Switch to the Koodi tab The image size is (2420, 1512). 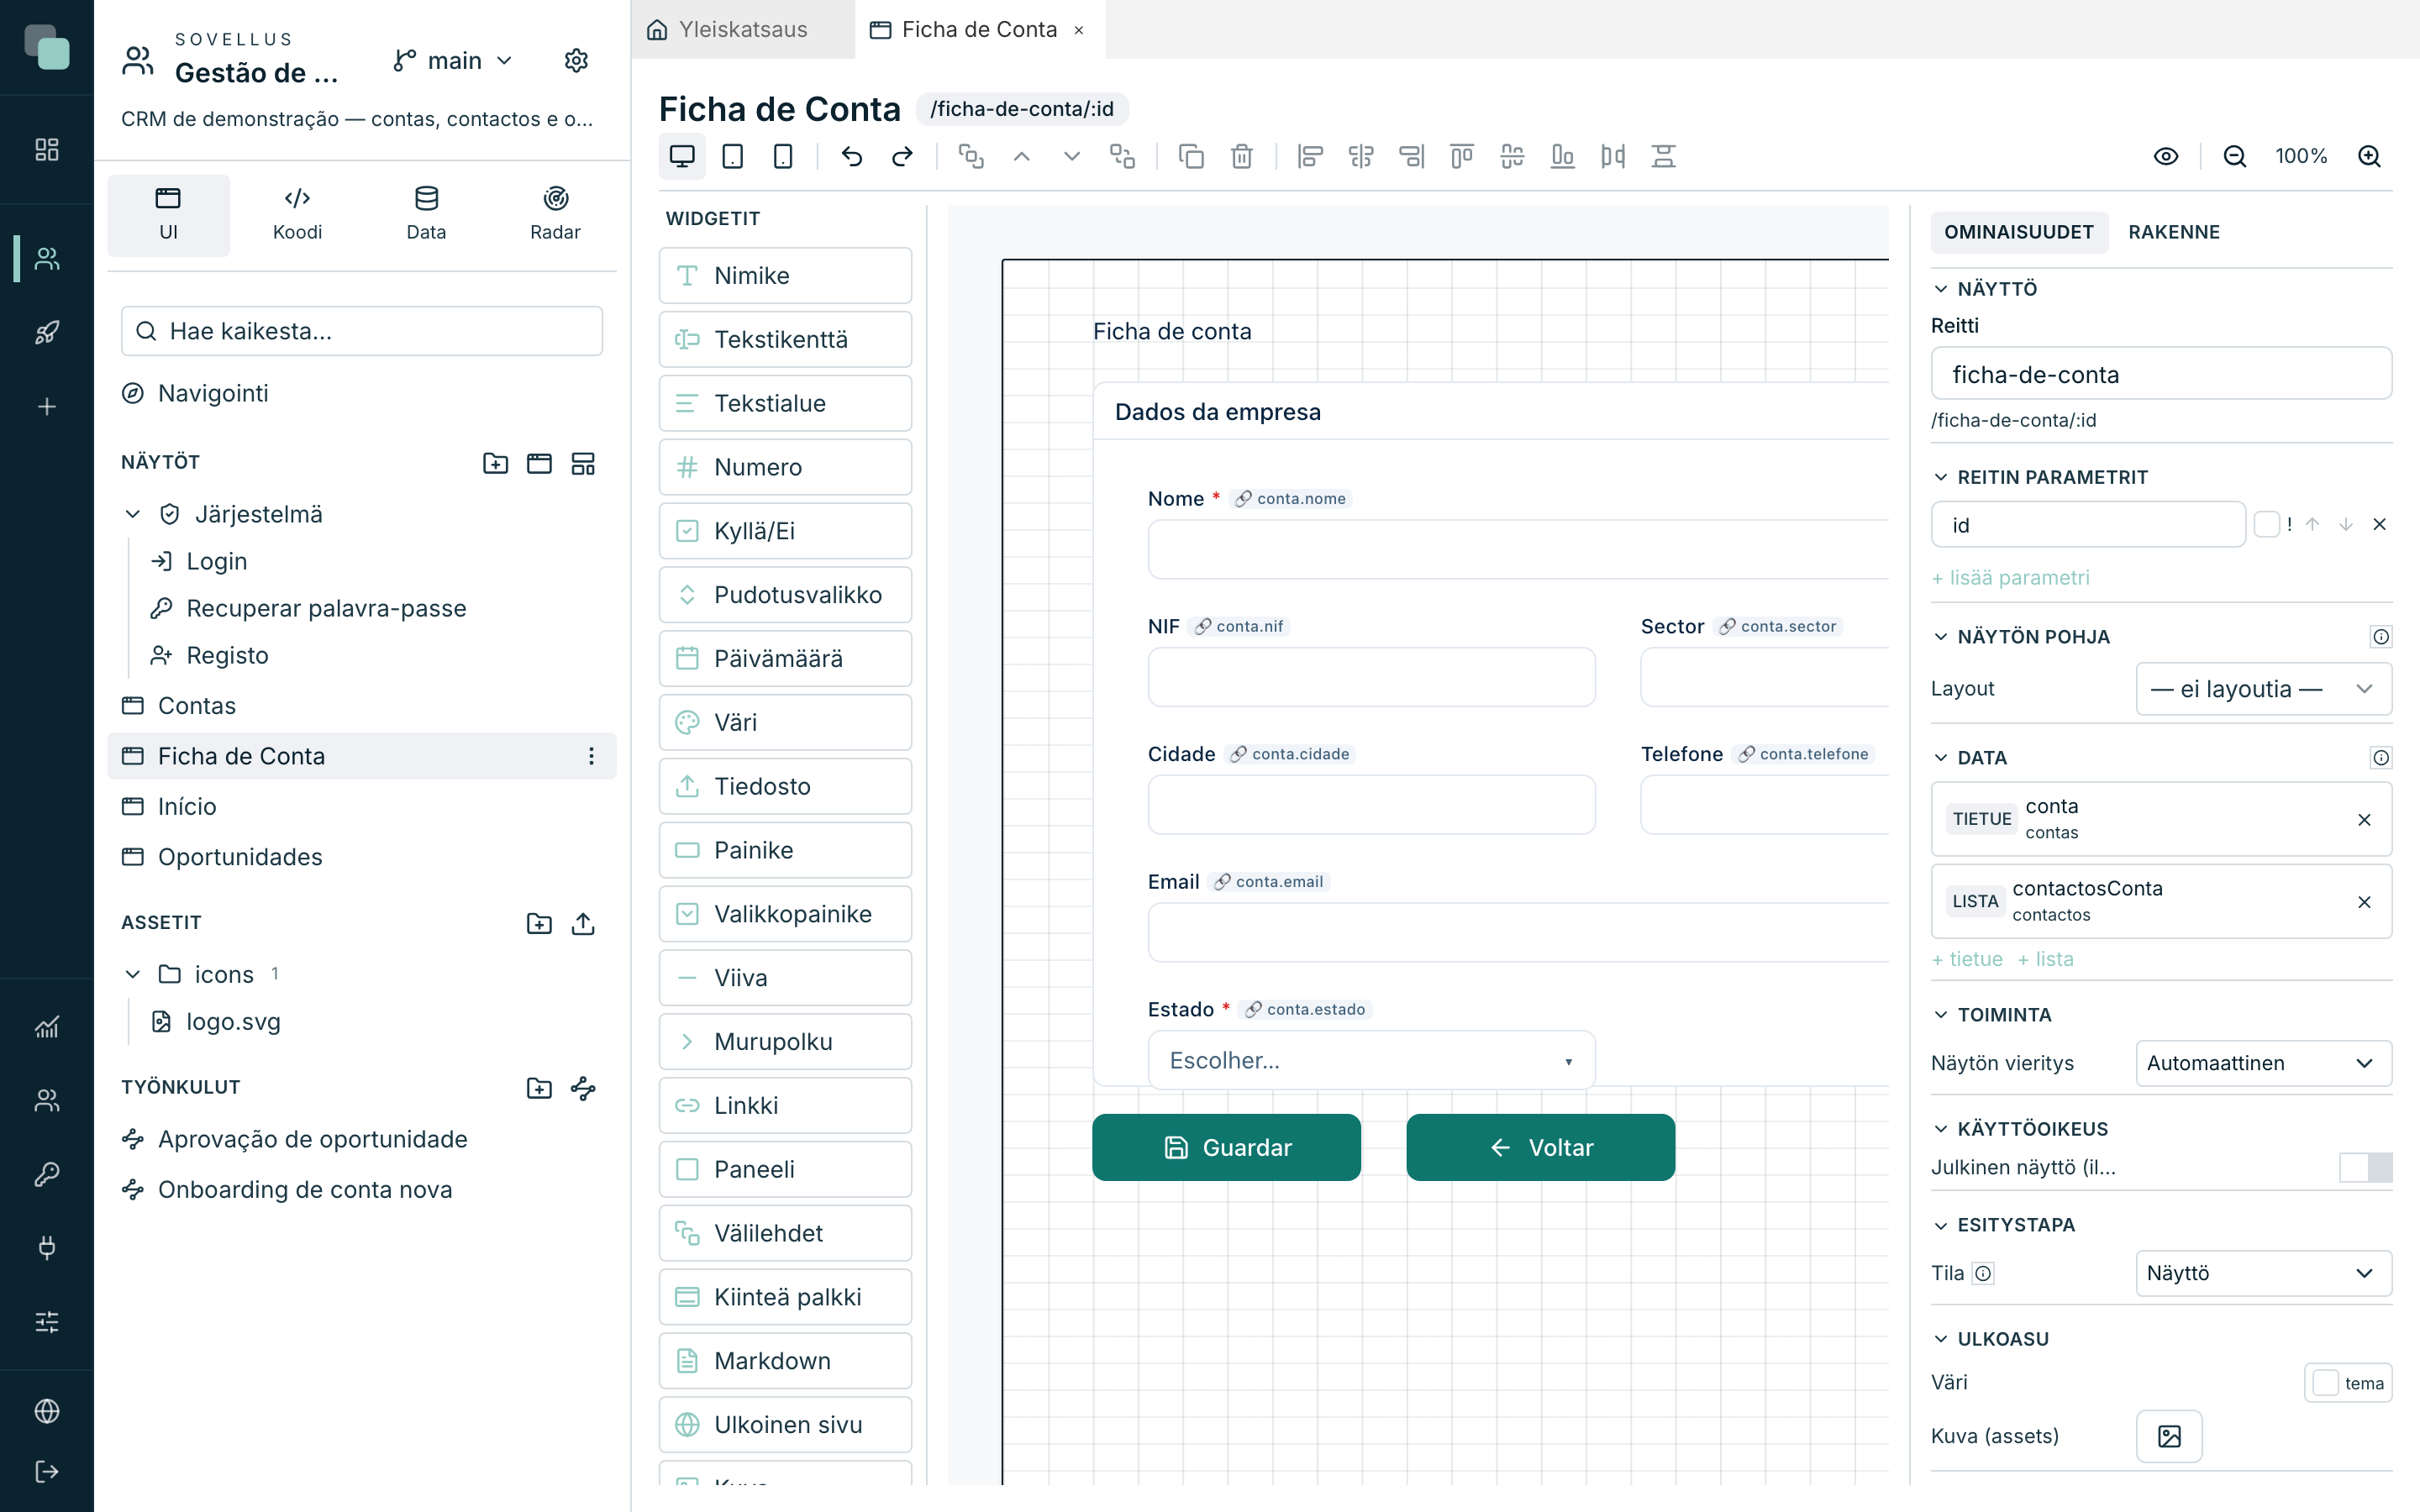(x=297, y=214)
